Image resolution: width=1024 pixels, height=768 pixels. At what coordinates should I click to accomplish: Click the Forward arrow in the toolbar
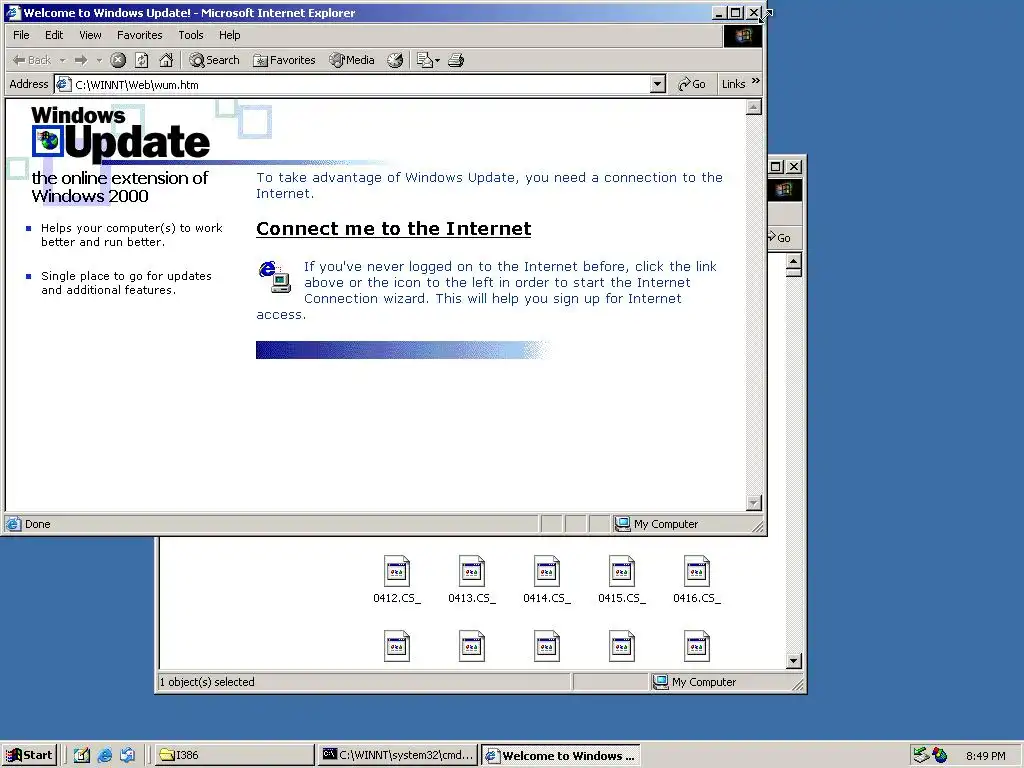point(81,60)
